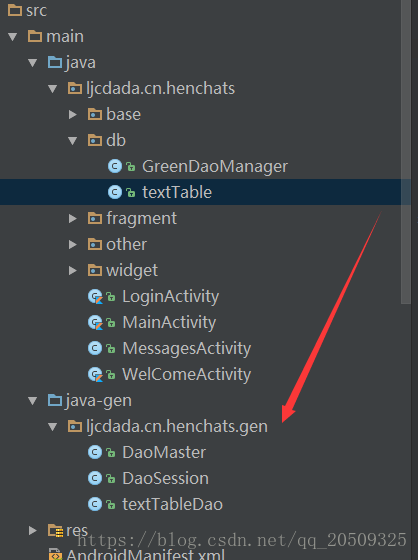Collapse the java-gen folder arrow
Image resolution: width=418 pixels, height=560 pixels.
click(33, 401)
